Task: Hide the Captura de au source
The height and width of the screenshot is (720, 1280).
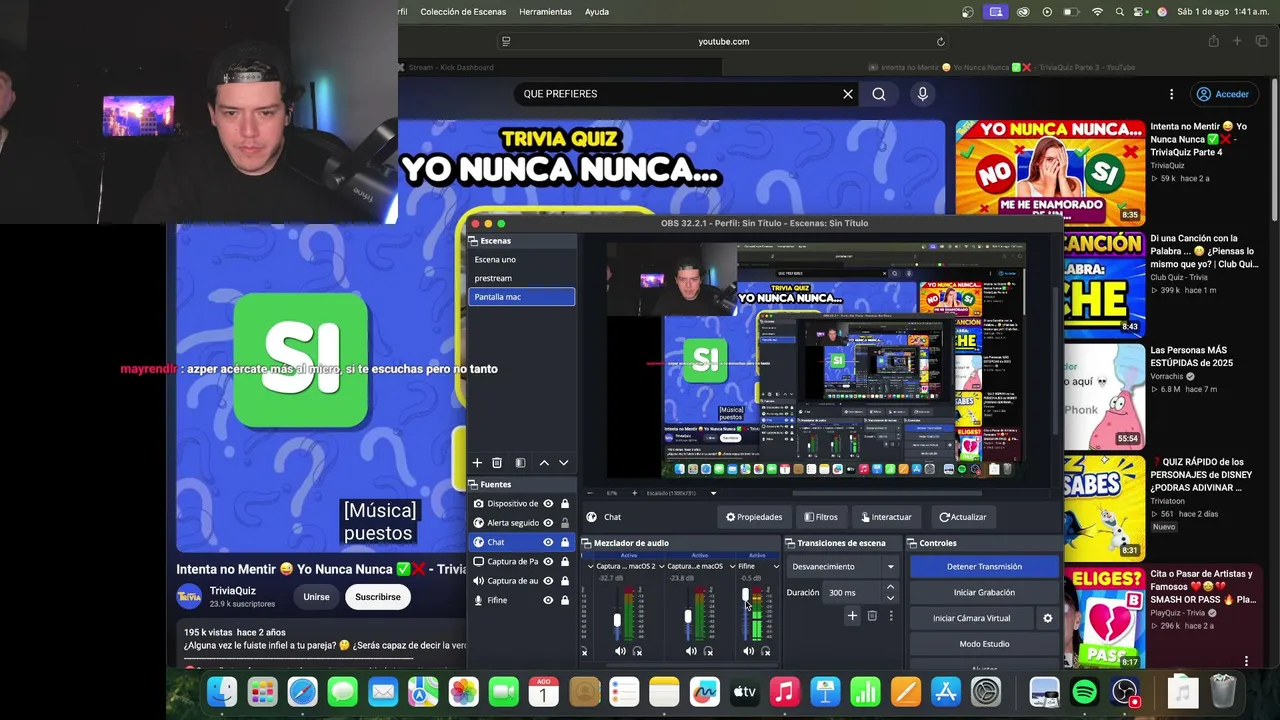Action: (548, 580)
